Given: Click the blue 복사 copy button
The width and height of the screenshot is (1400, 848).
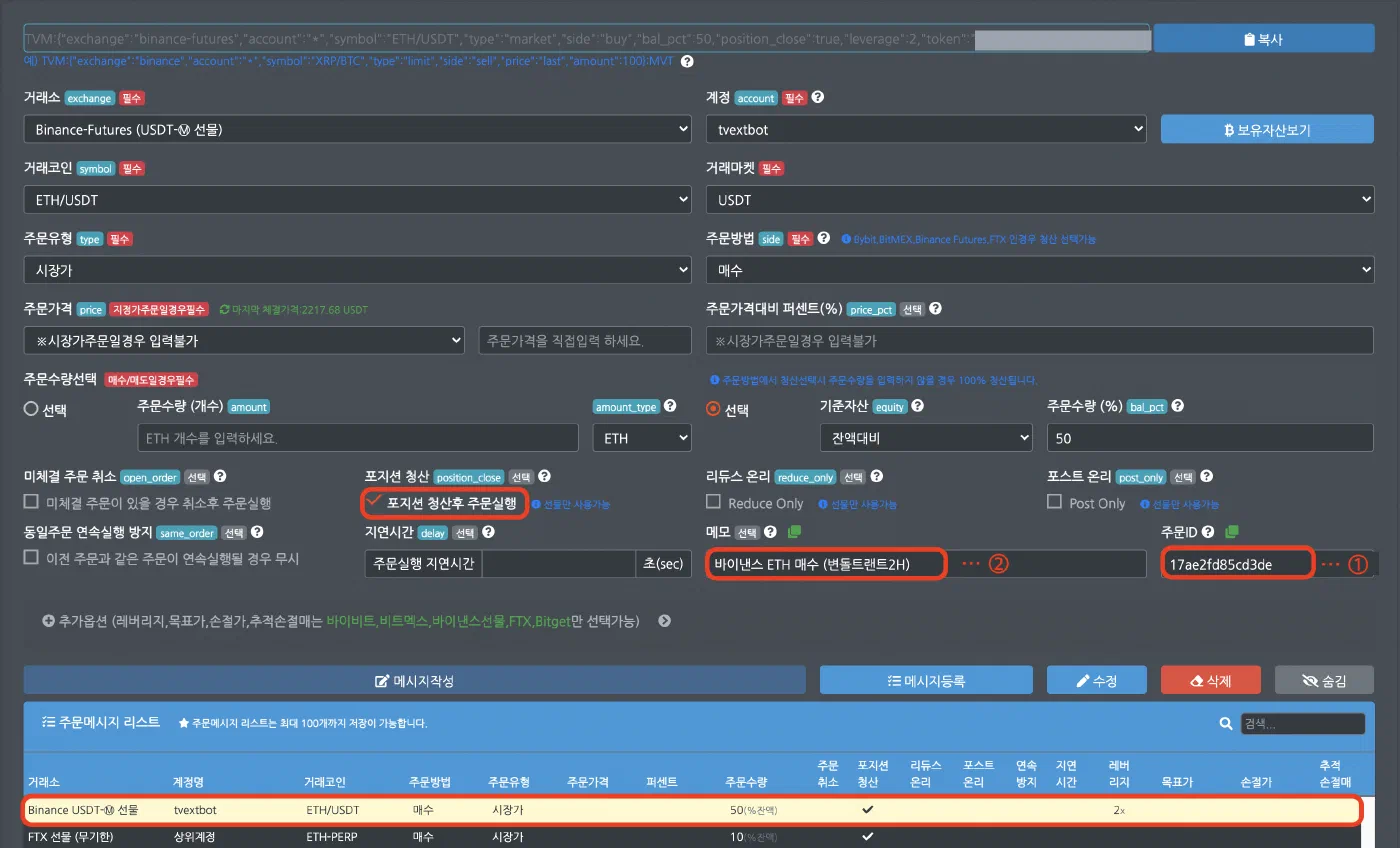Looking at the screenshot, I should point(1264,39).
